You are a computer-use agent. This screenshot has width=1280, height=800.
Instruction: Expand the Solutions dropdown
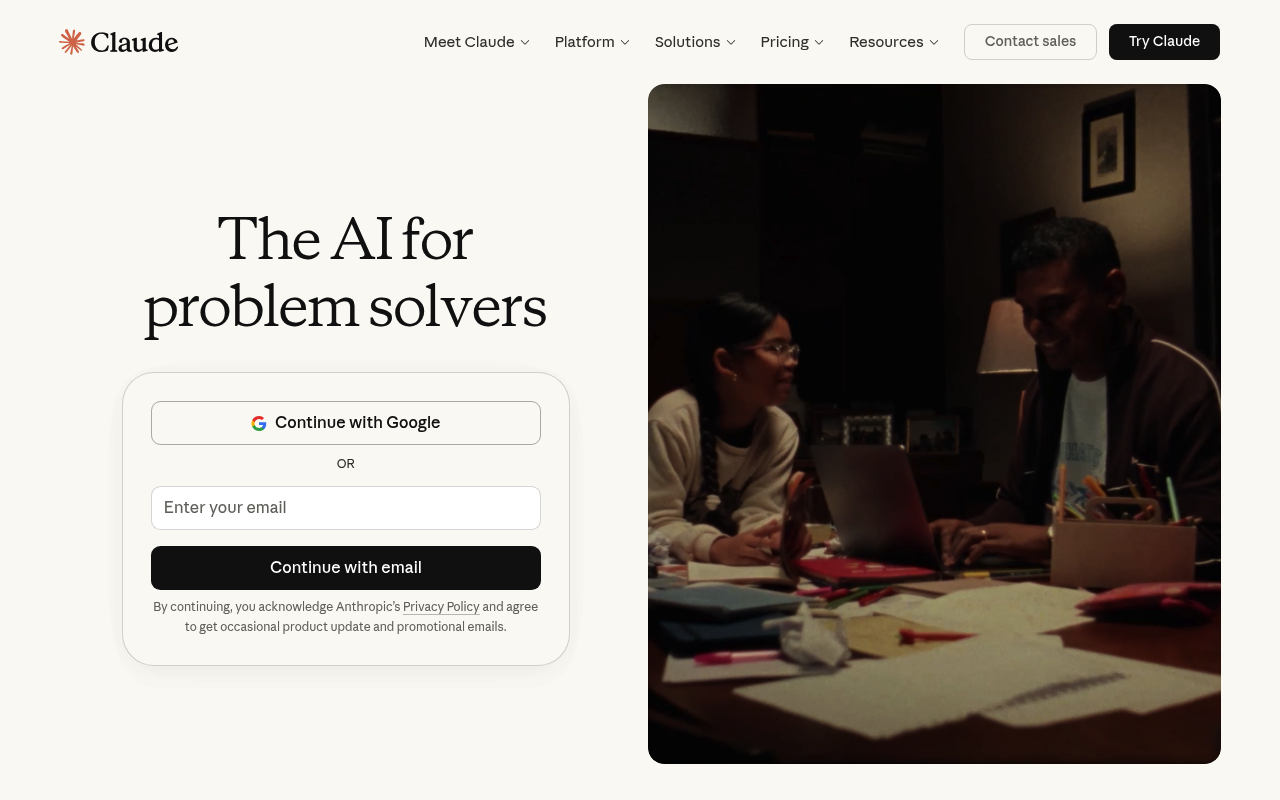pos(695,42)
